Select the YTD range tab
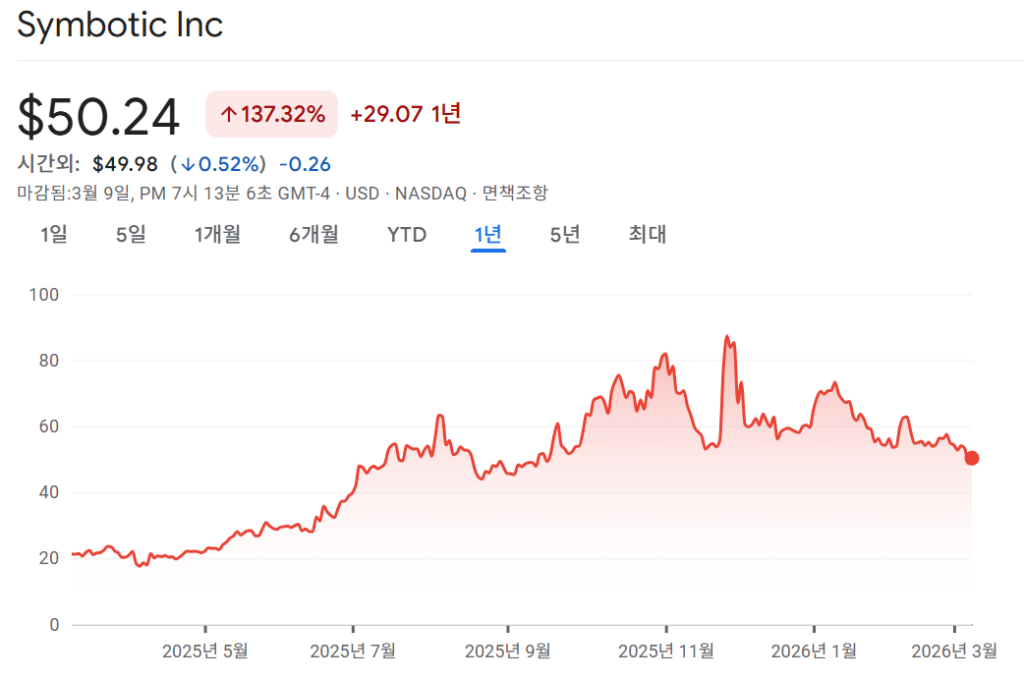The width and height of the screenshot is (1024, 681). point(407,235)
